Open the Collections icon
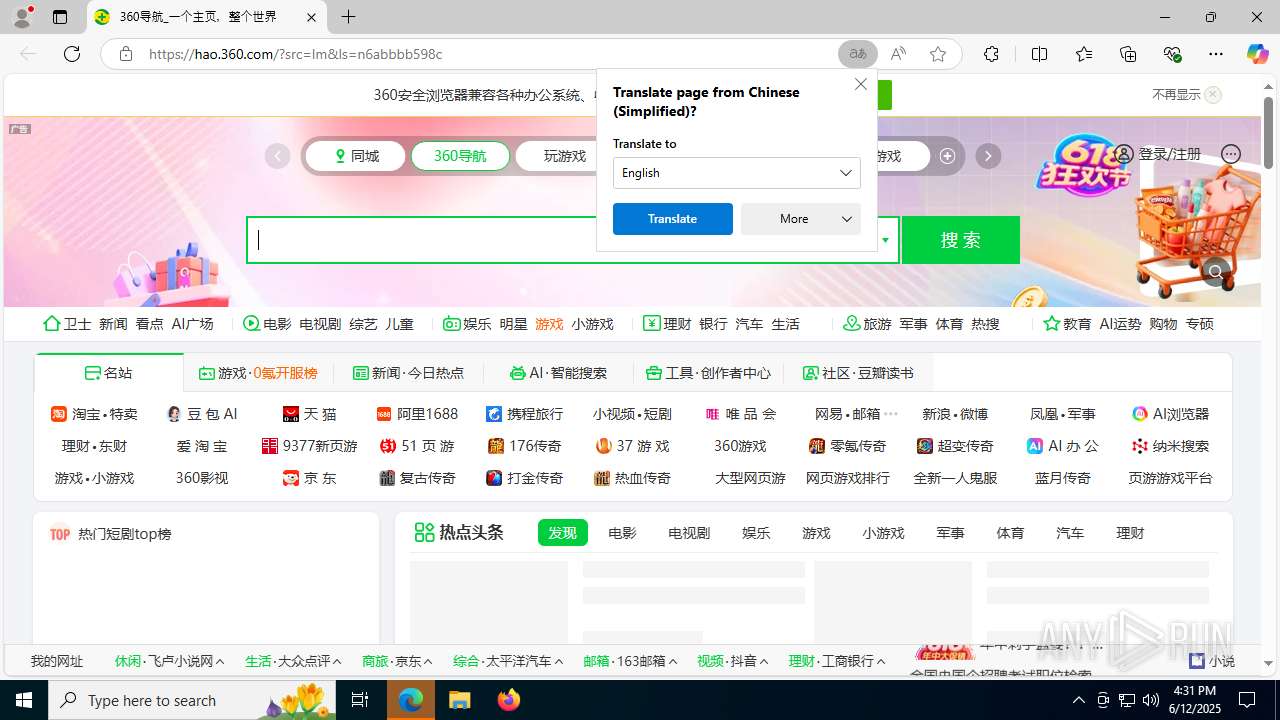The image size is (1280, 720). click(1128, 54)
